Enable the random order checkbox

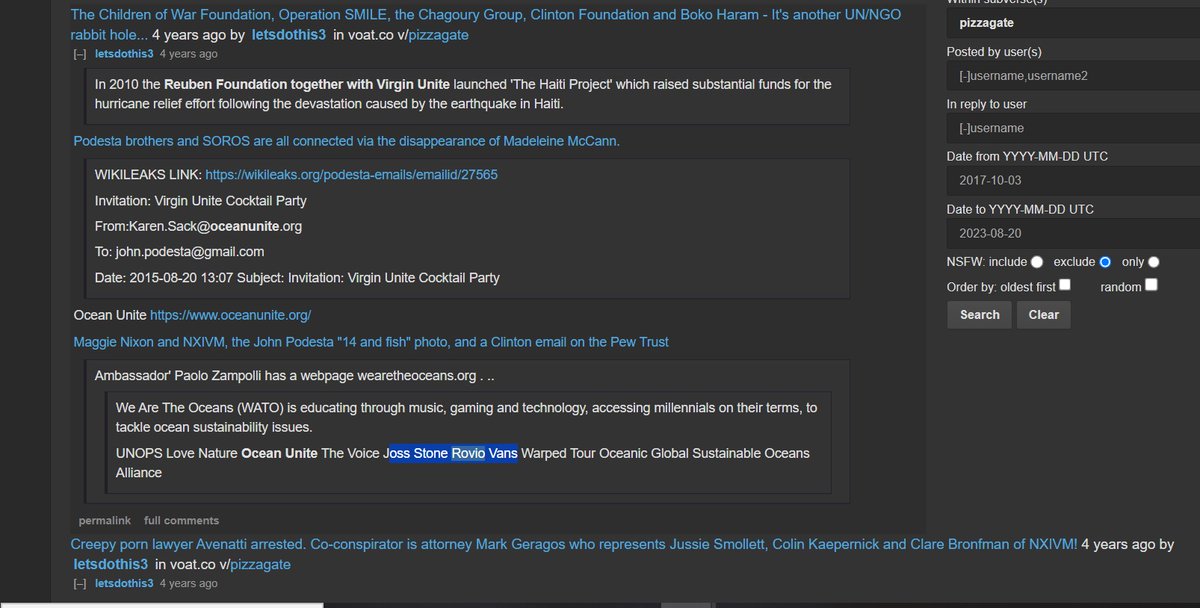(1152, 285)
